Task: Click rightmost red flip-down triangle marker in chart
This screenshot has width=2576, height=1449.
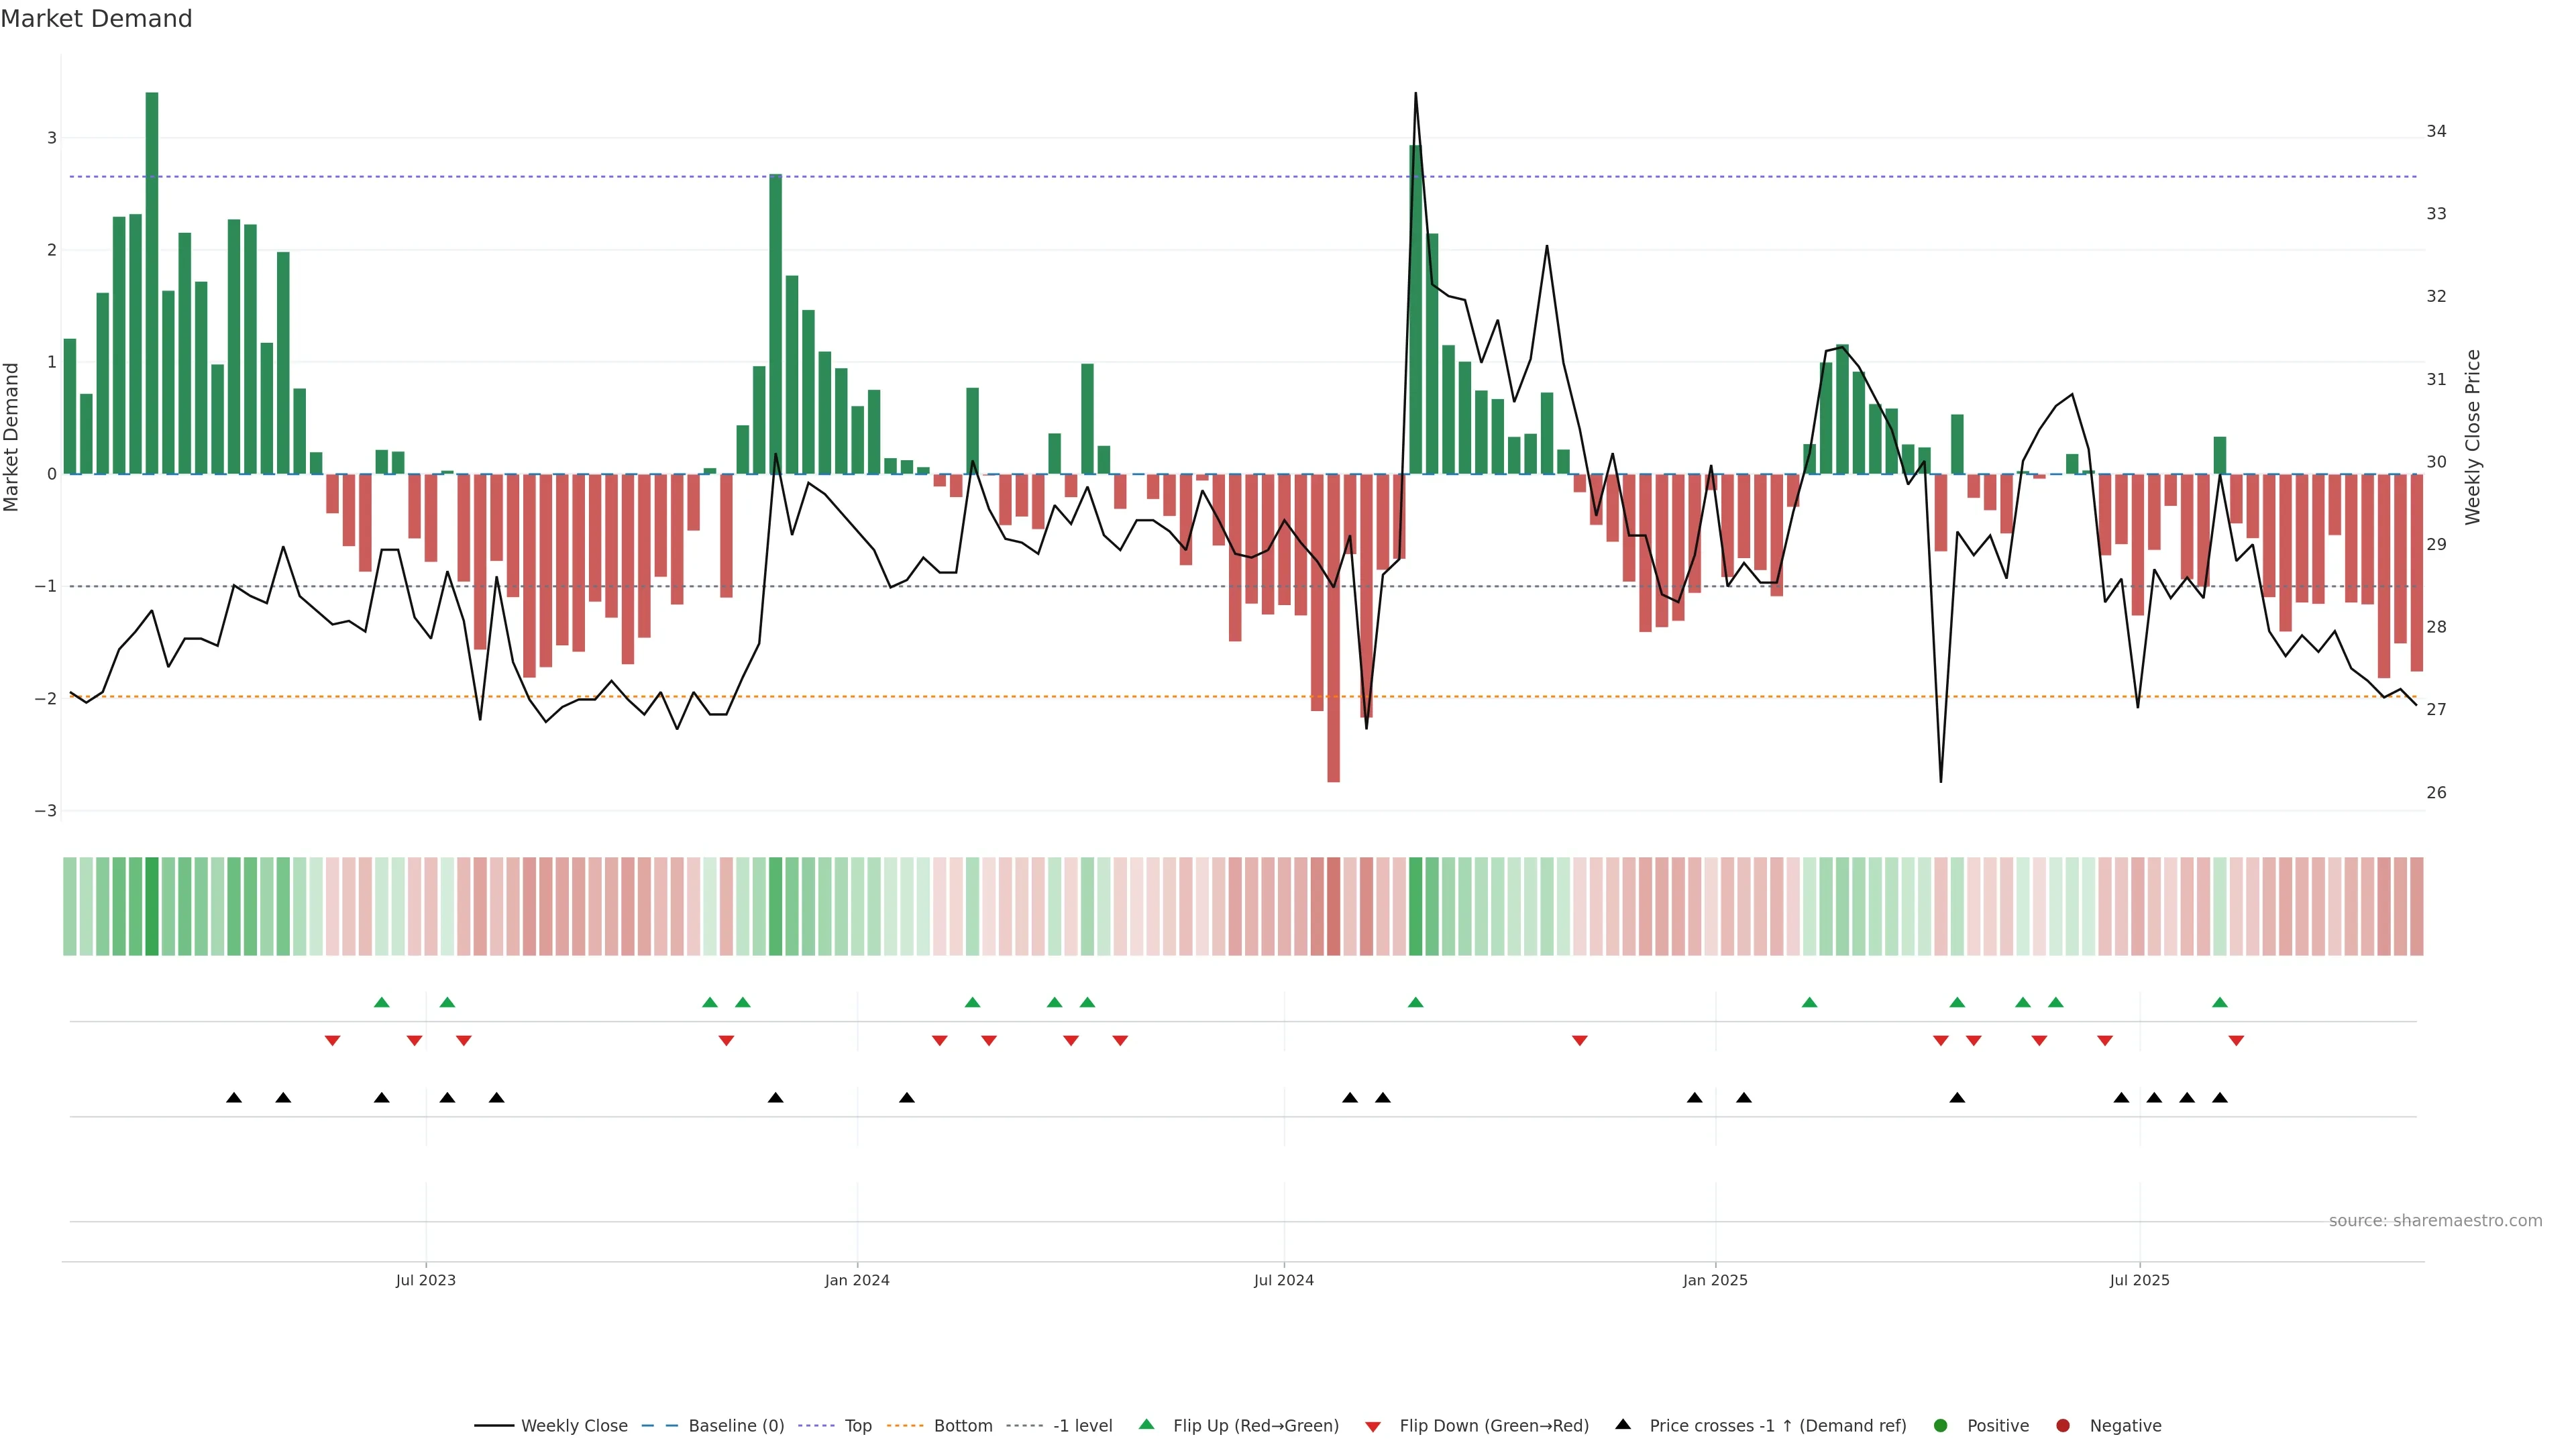Action: tap(2236, 1041)
